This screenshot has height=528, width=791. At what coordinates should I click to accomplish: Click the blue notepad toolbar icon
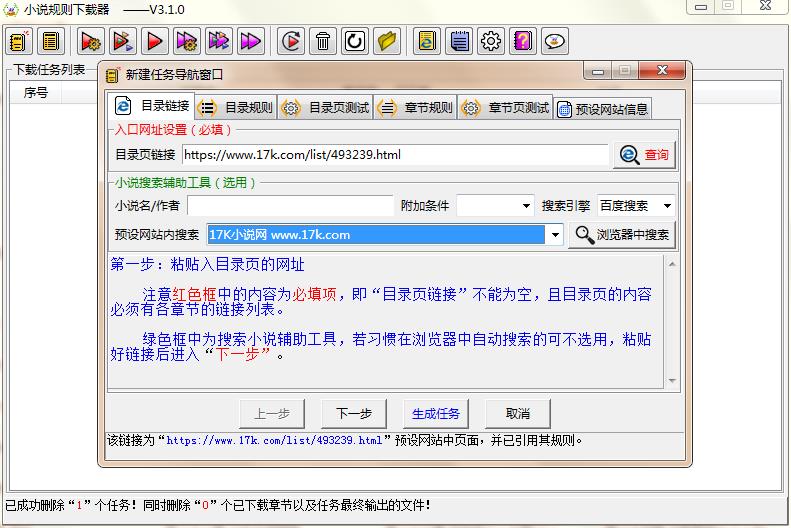pos(459,41)
